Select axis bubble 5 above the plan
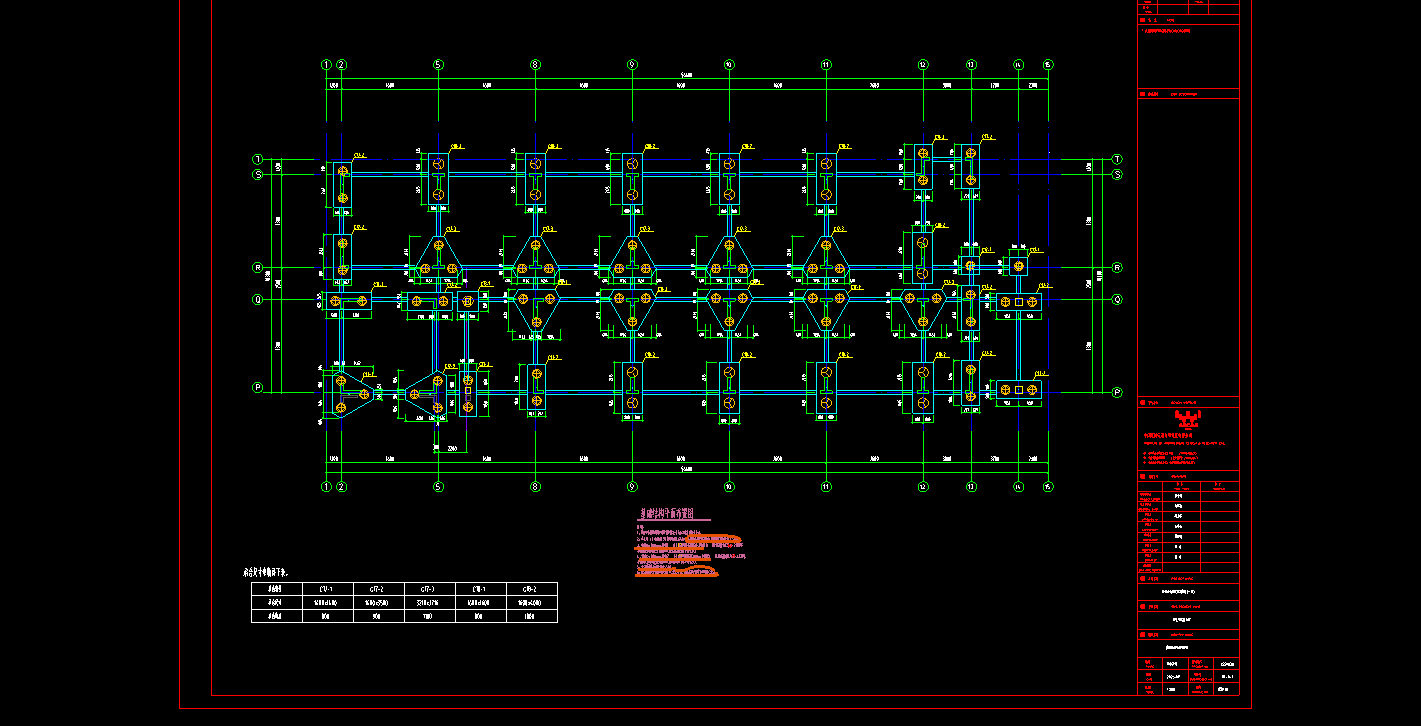This screenshot has width=1421, height=726. (x=438, y=65)
